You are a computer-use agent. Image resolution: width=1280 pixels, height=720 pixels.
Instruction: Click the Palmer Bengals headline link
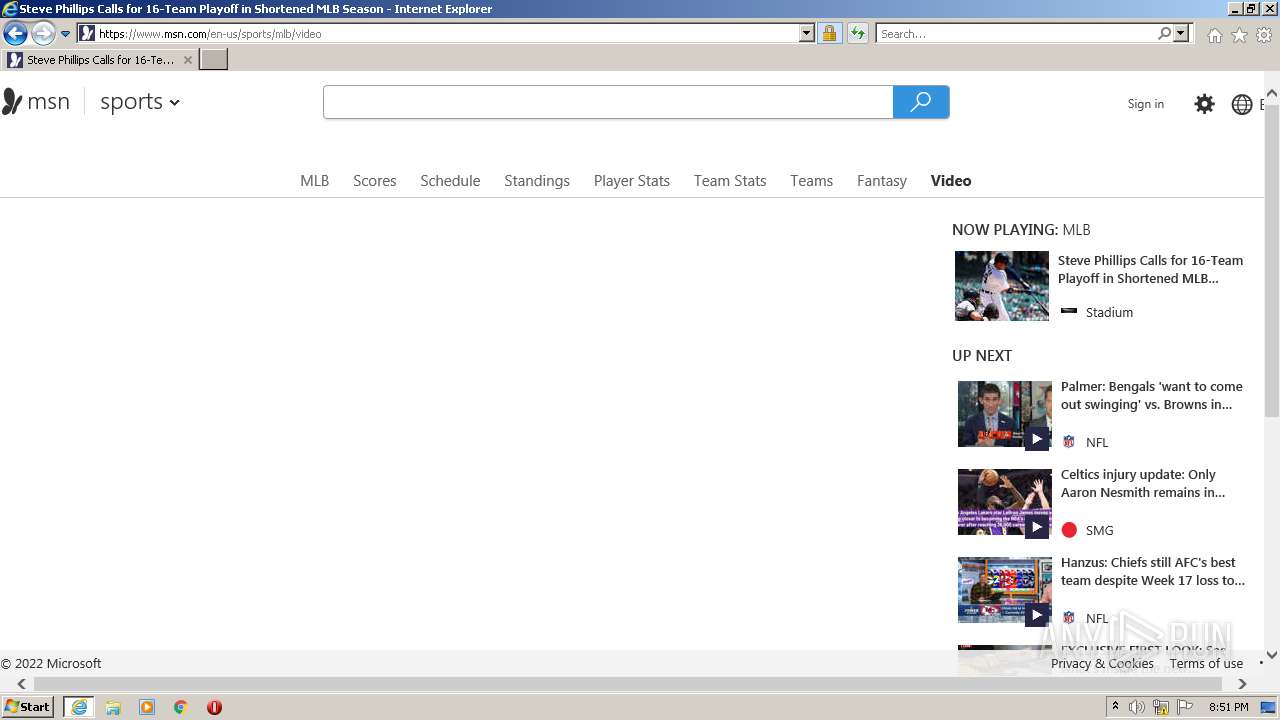(1151, 395)
